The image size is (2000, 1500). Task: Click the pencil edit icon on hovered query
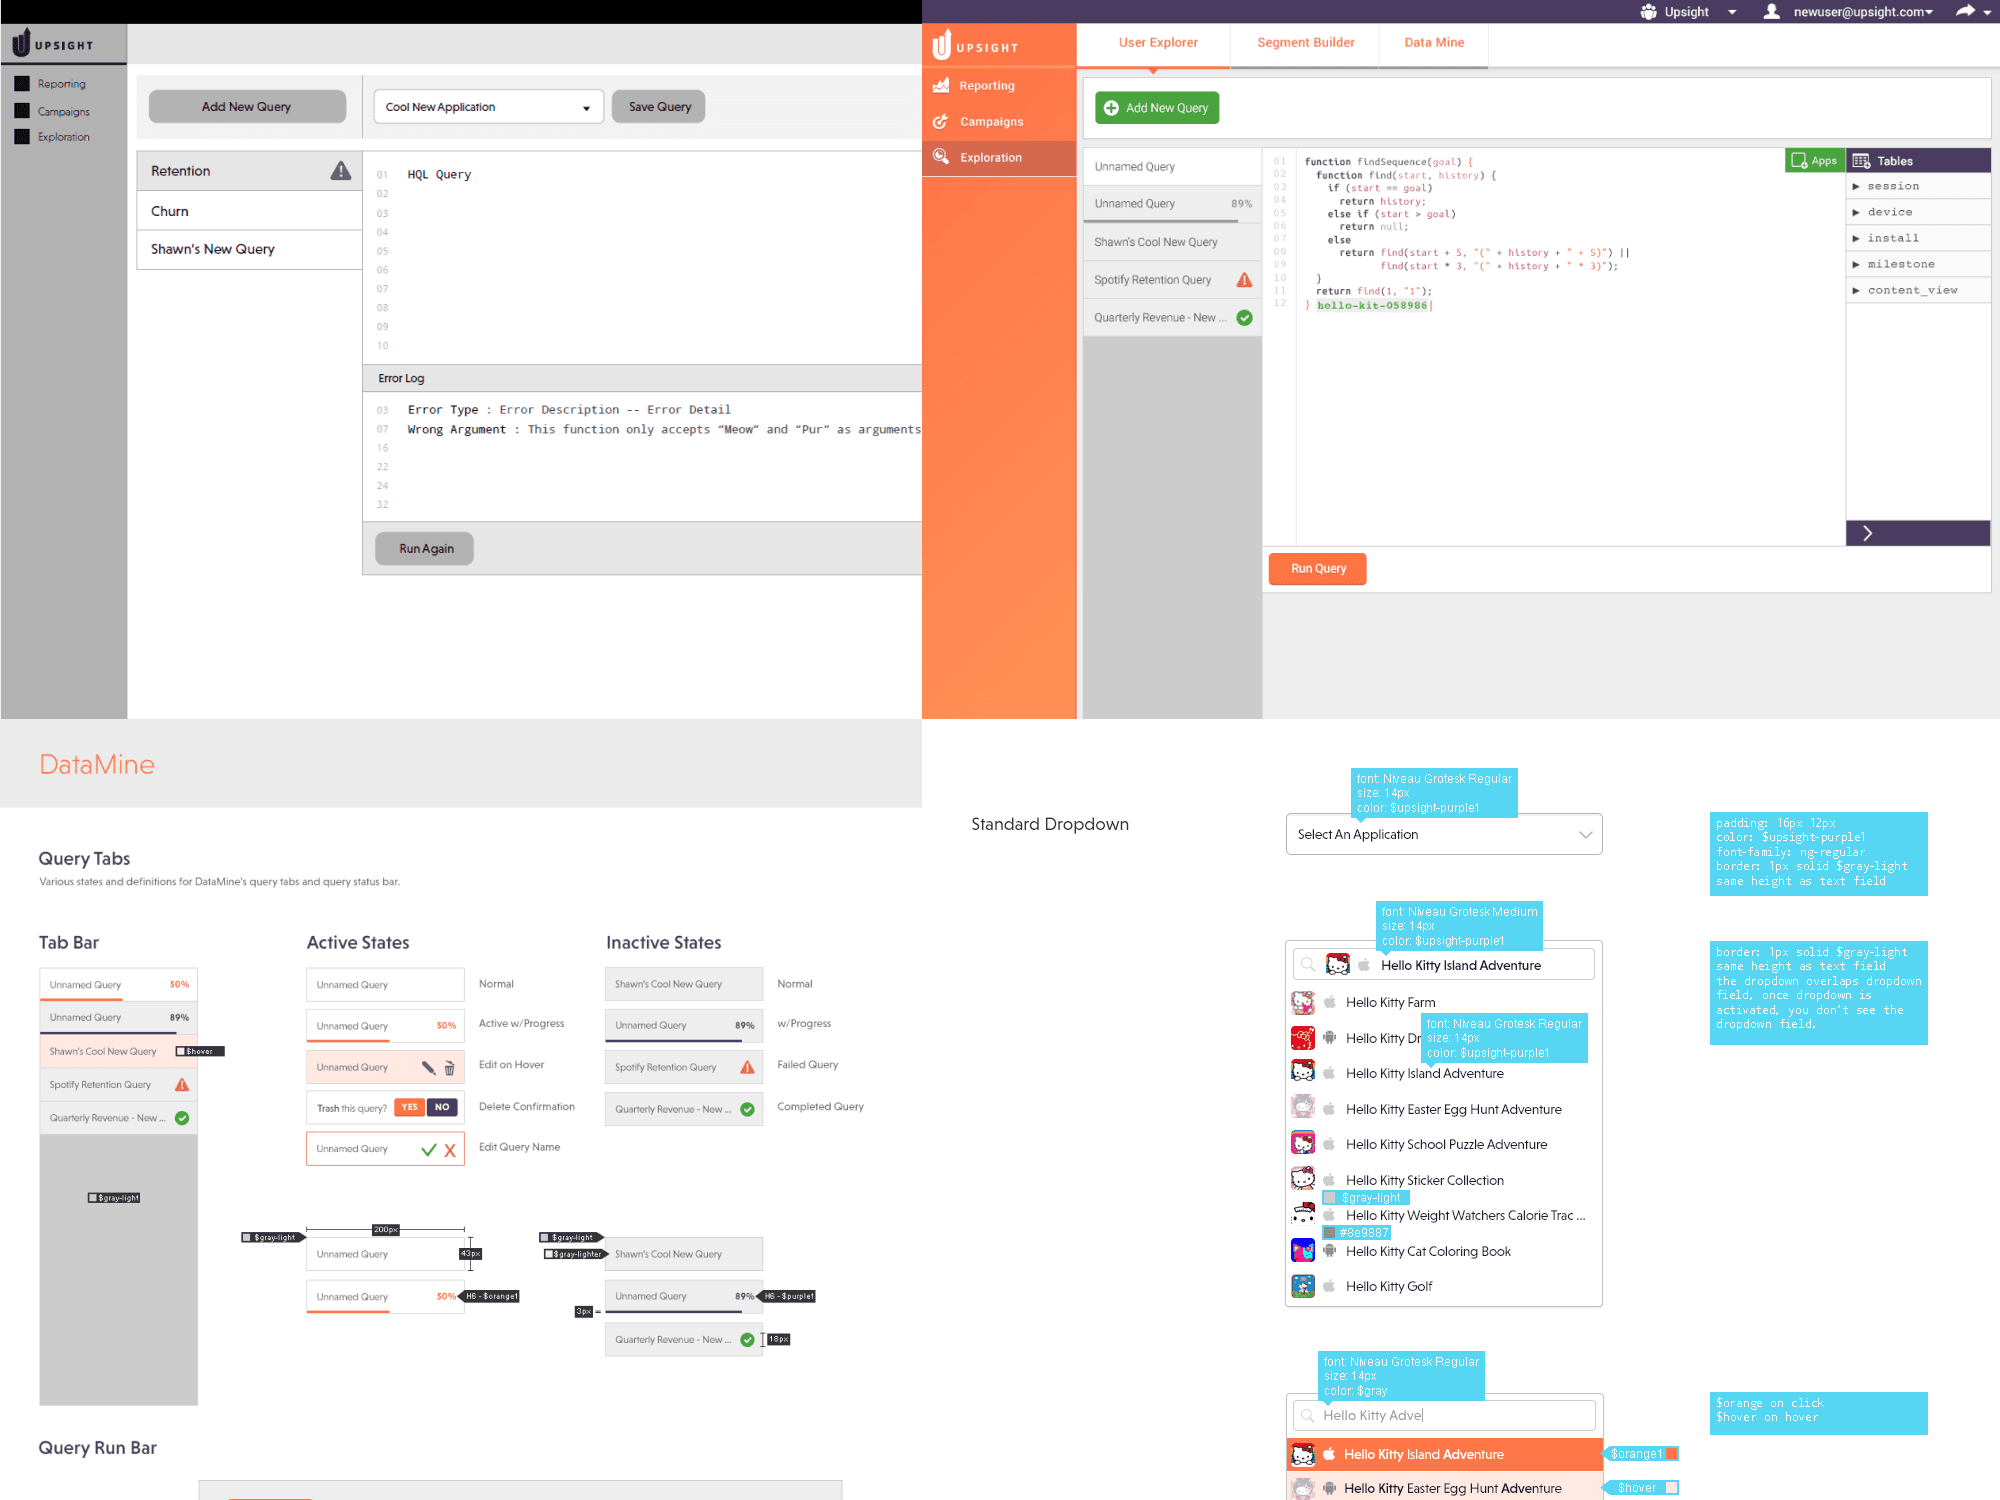[428, 1067]
